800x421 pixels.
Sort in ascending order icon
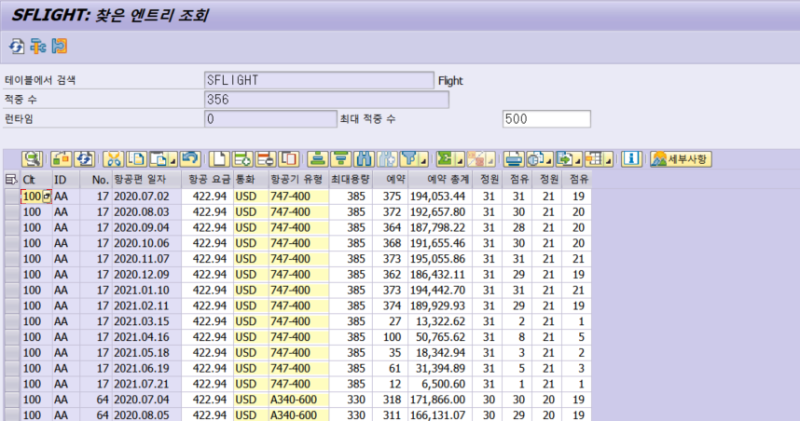[318, 159]
